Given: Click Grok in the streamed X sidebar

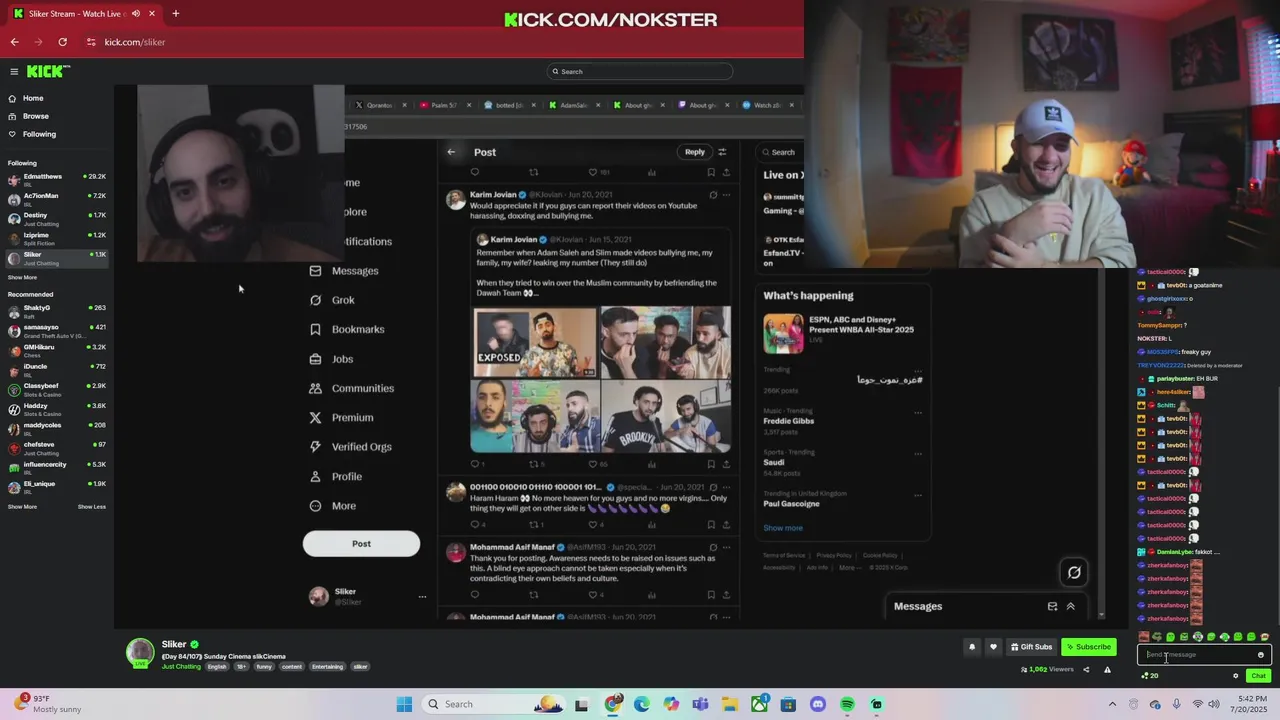Looking at the screenshot, I should 332,300.
